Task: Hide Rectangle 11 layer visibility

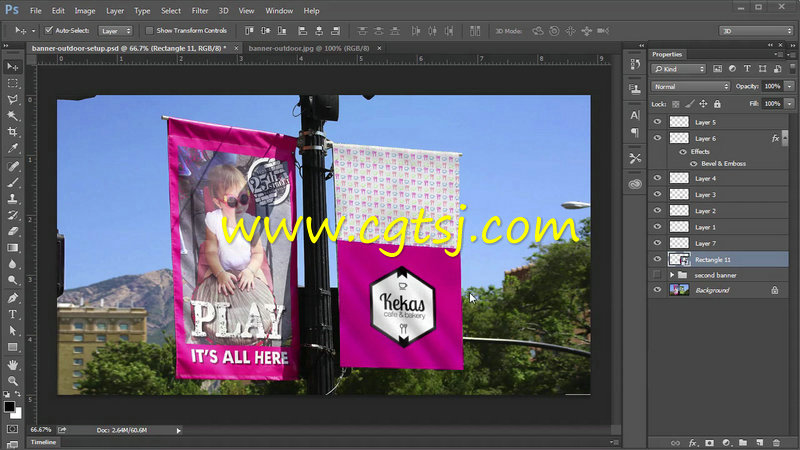Action: click(657, 259)
